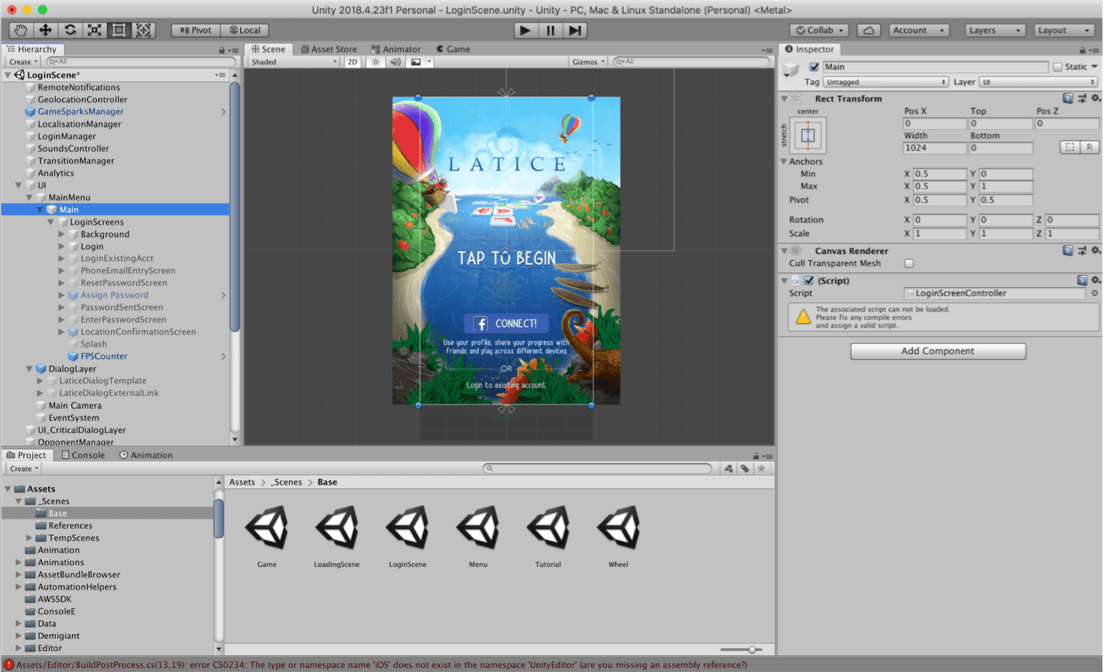Select the Scale tool
The width and height of the screenshot is (1103, 672).
pos(94,30)
